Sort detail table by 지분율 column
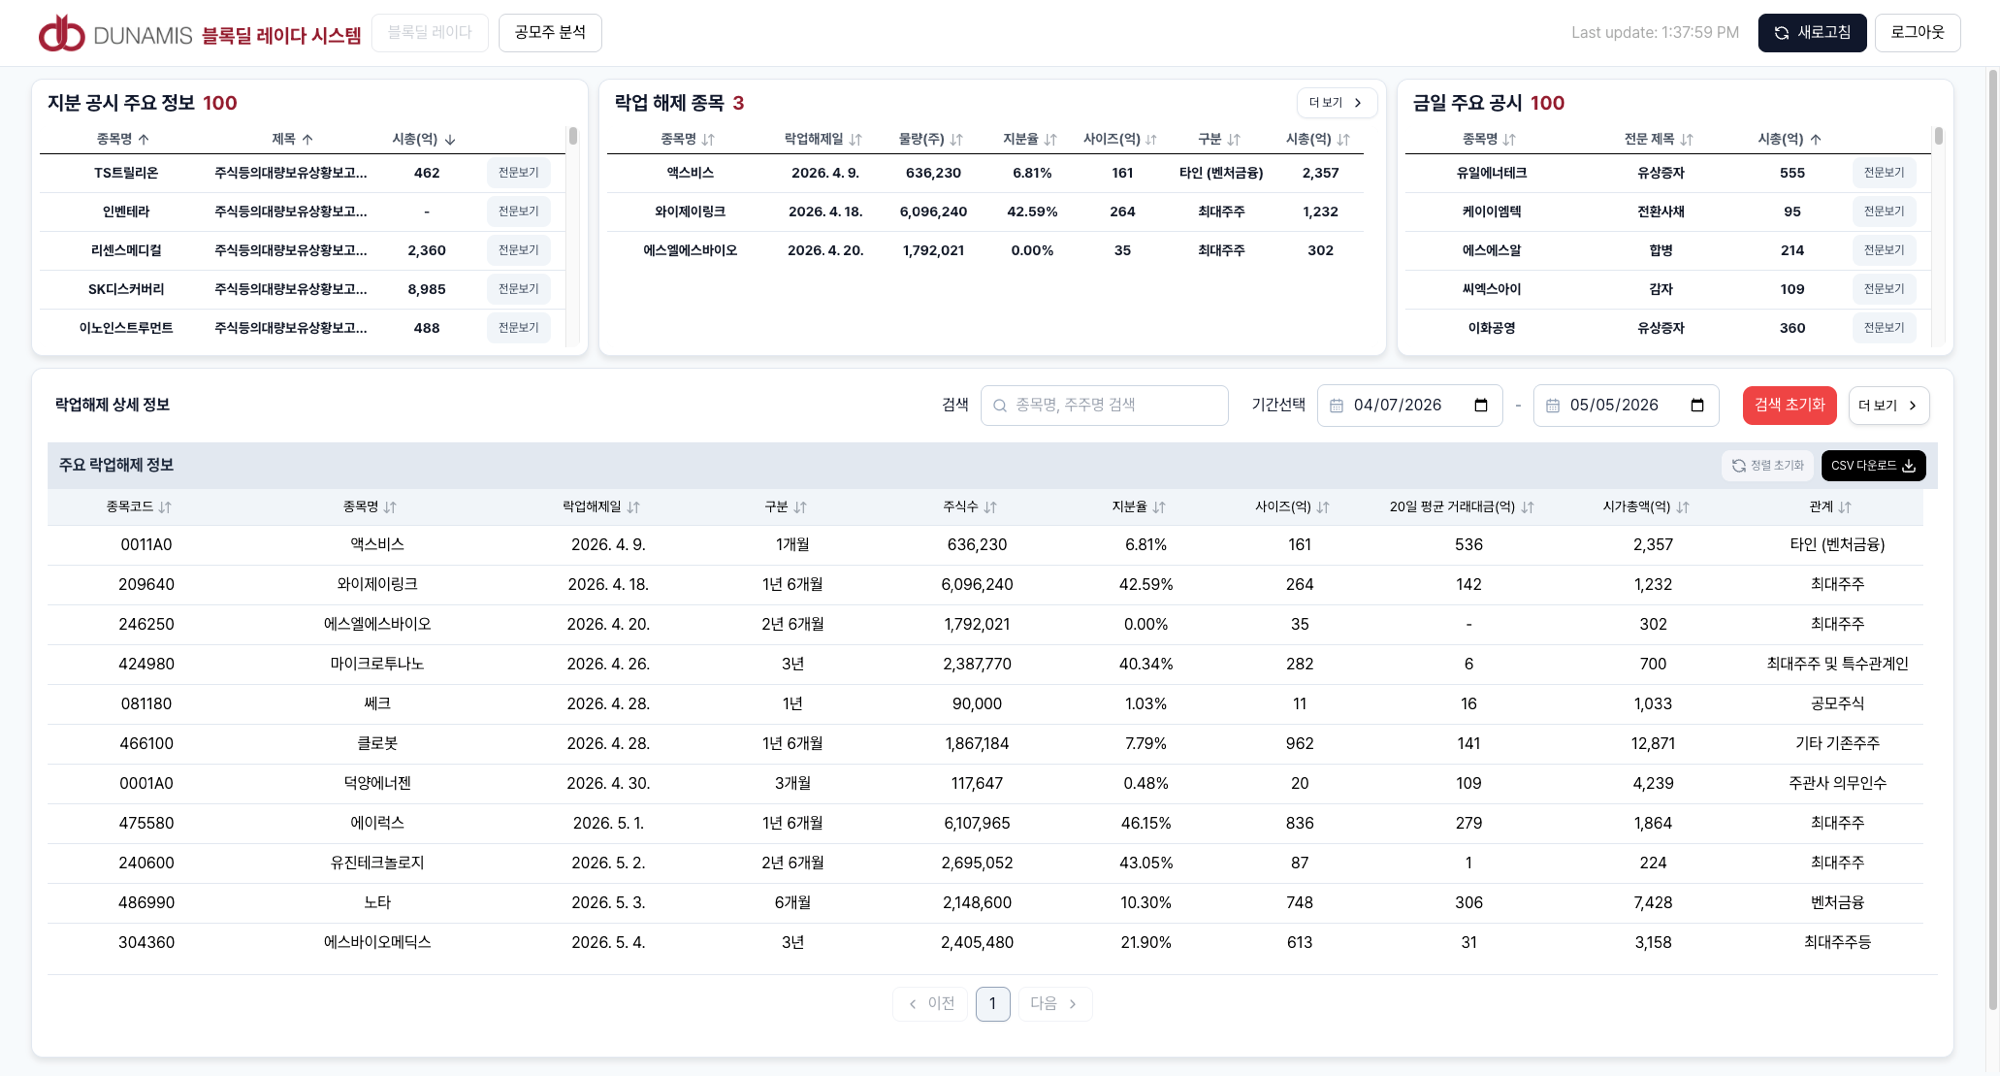2000x1076 pixels. (x=1159, y=507)
